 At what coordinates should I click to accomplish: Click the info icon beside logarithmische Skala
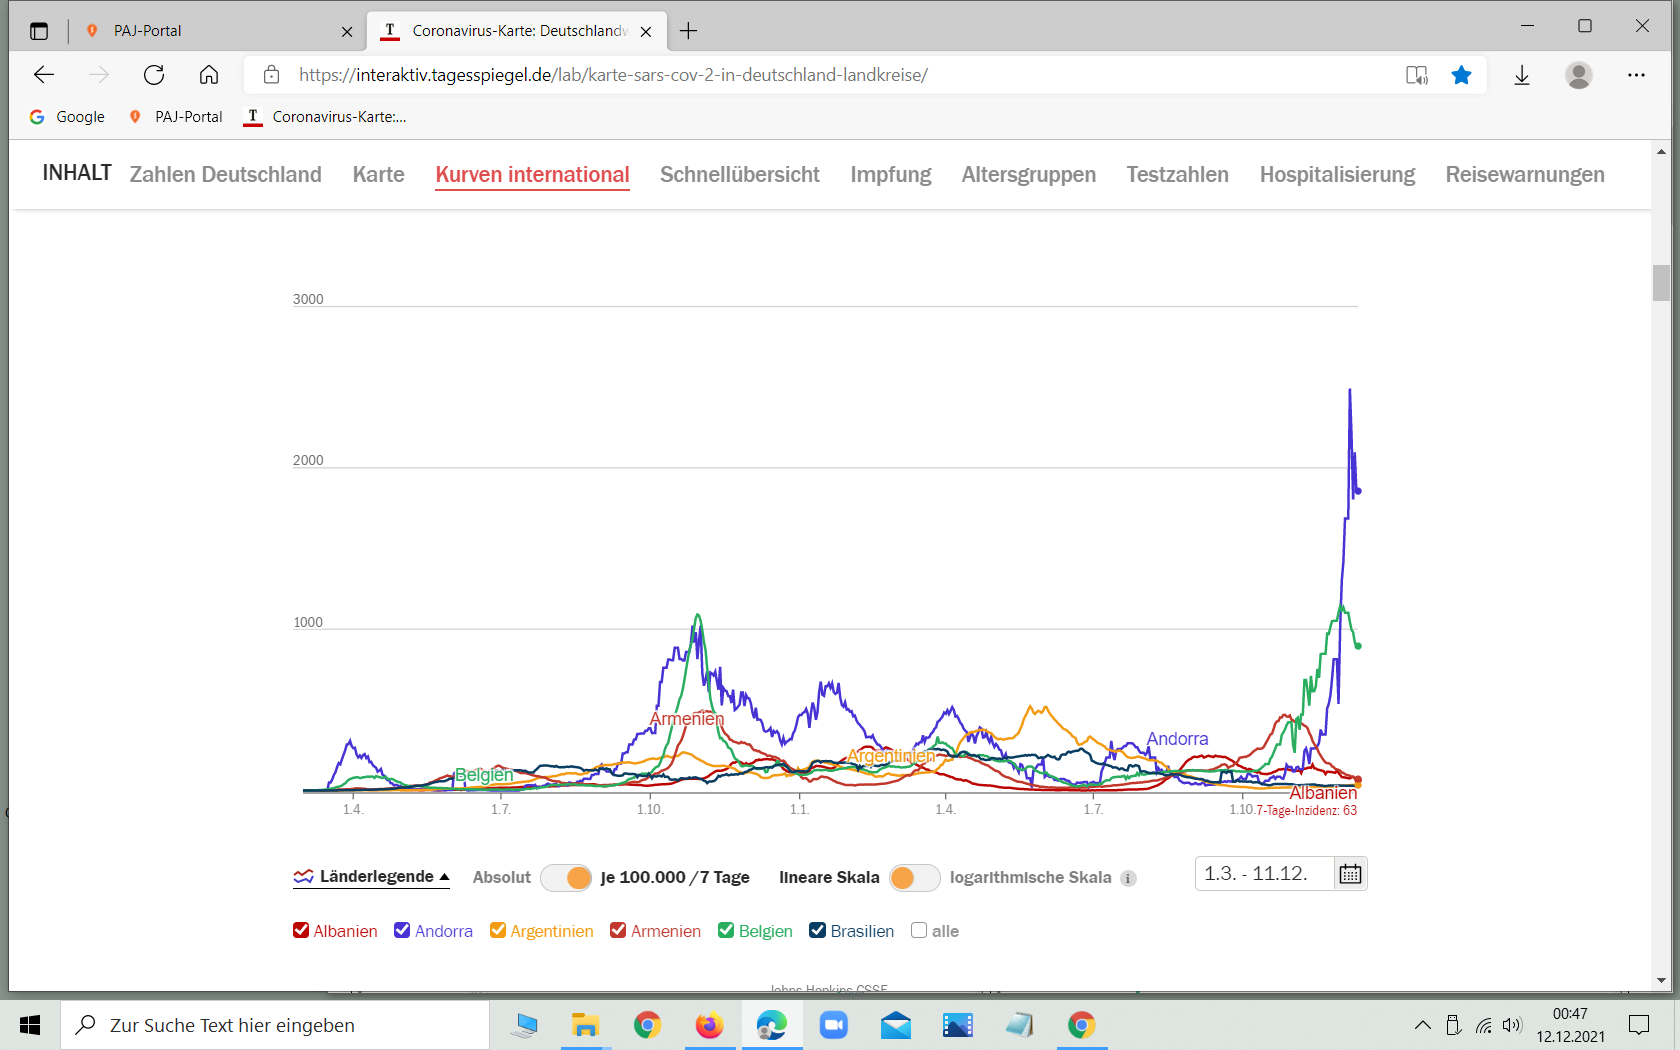click(1128, 878)
